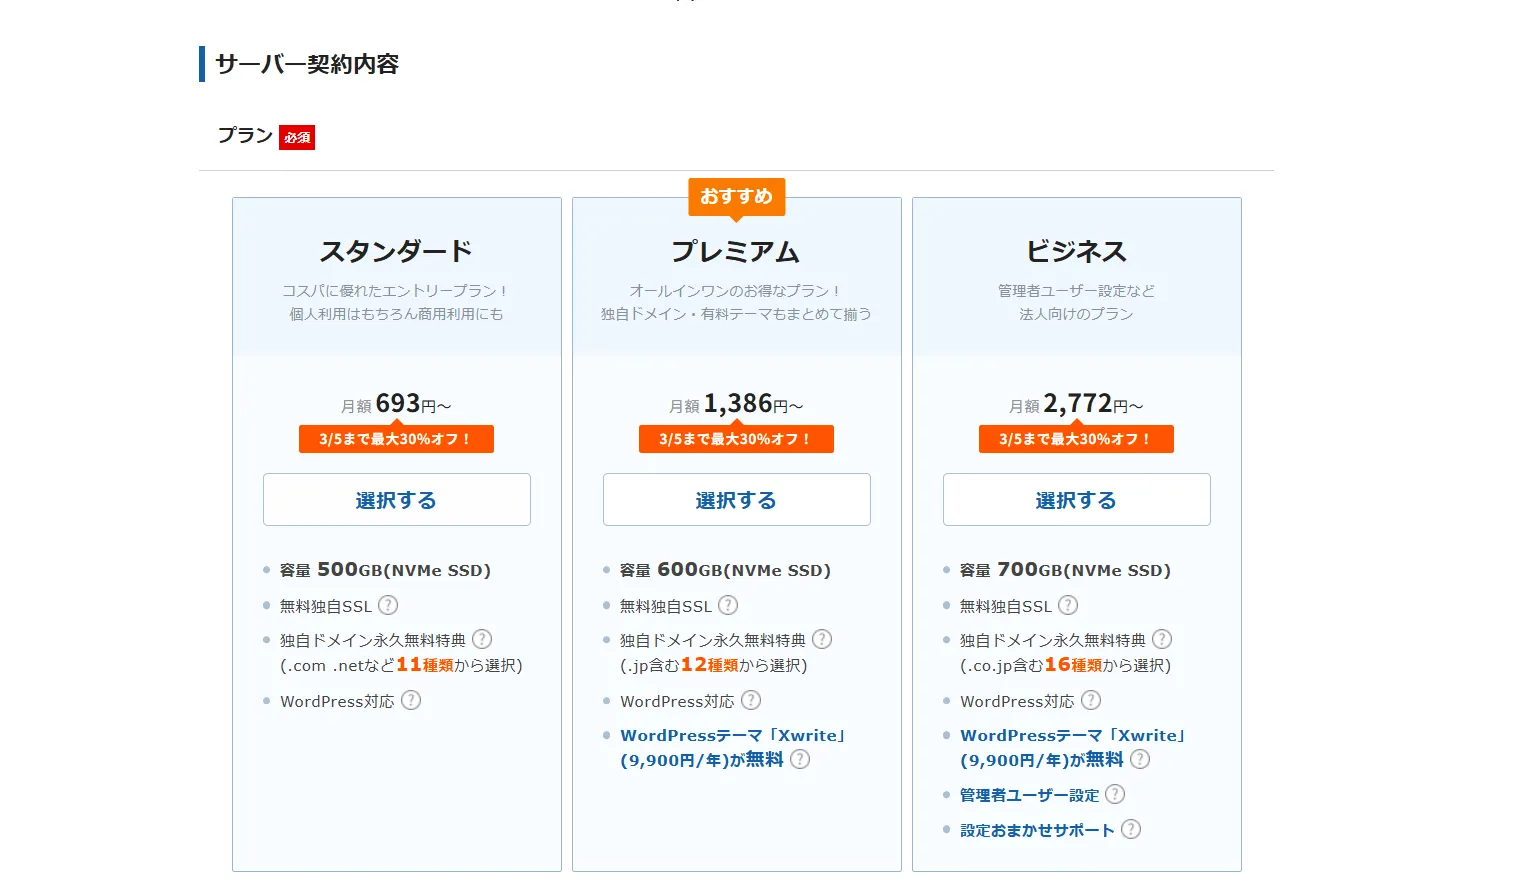Click the Xwrite theme help icon on プレミアム
Screen dimensions: 1529x896
pyautogui.click(x=799, y=760)
